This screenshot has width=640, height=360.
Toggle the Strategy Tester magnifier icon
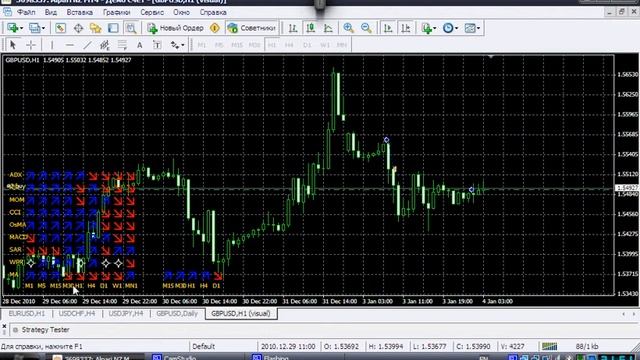131,28
